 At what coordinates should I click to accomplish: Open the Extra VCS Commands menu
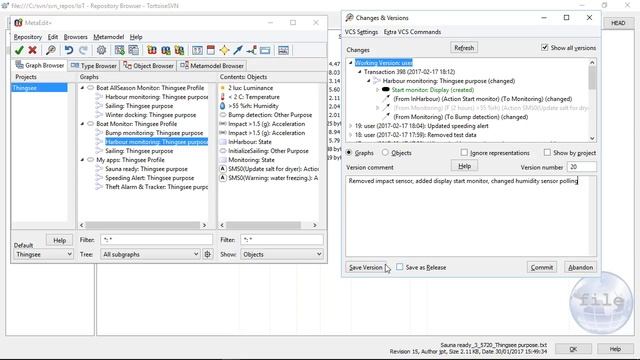[x=412, y=32]
